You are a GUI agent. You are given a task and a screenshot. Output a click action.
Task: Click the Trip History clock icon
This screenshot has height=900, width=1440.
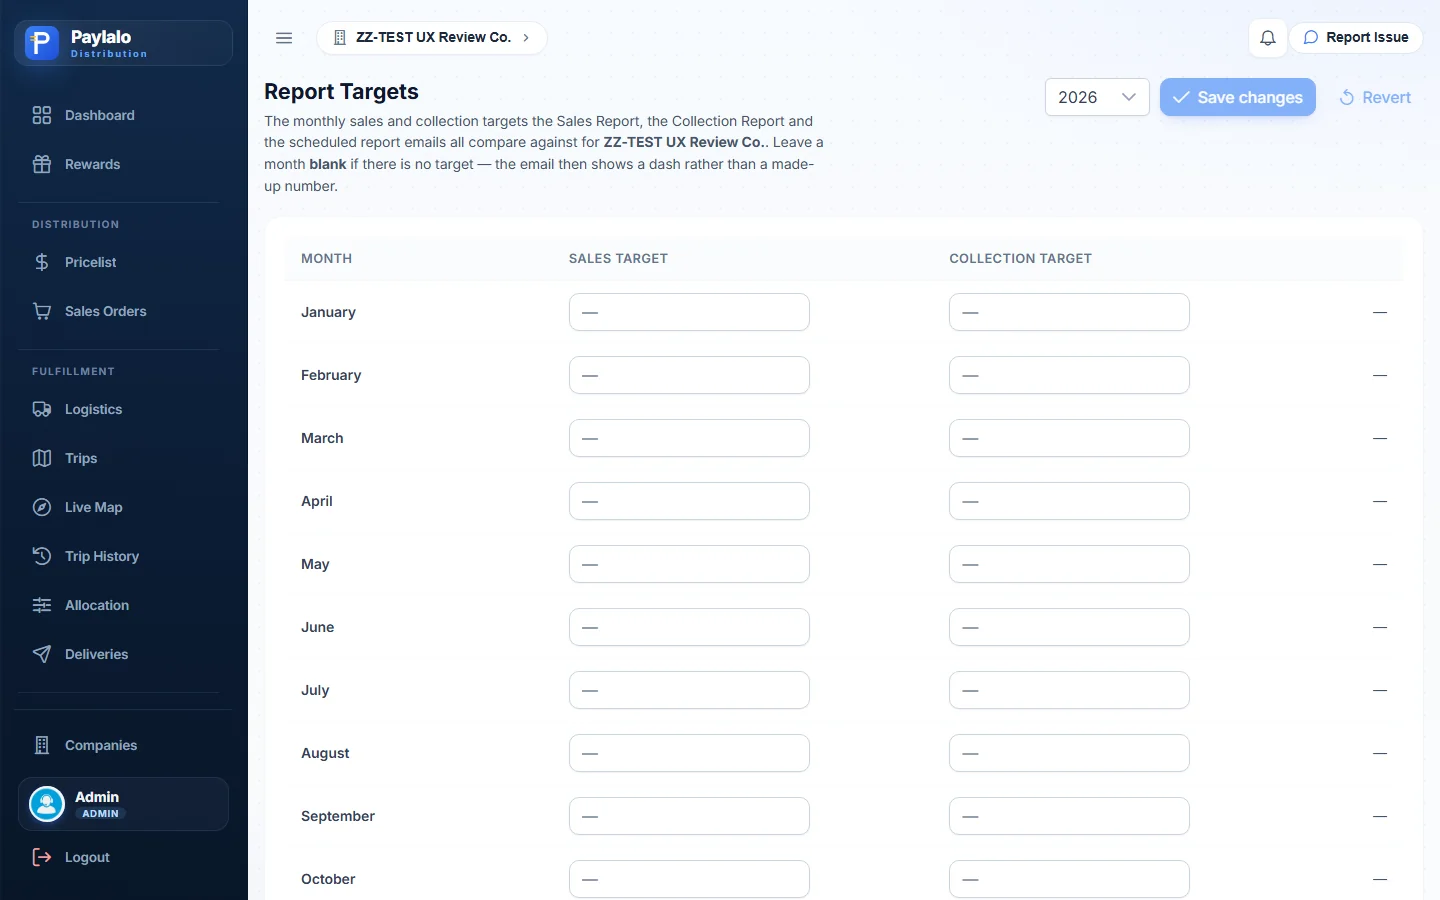42,556
